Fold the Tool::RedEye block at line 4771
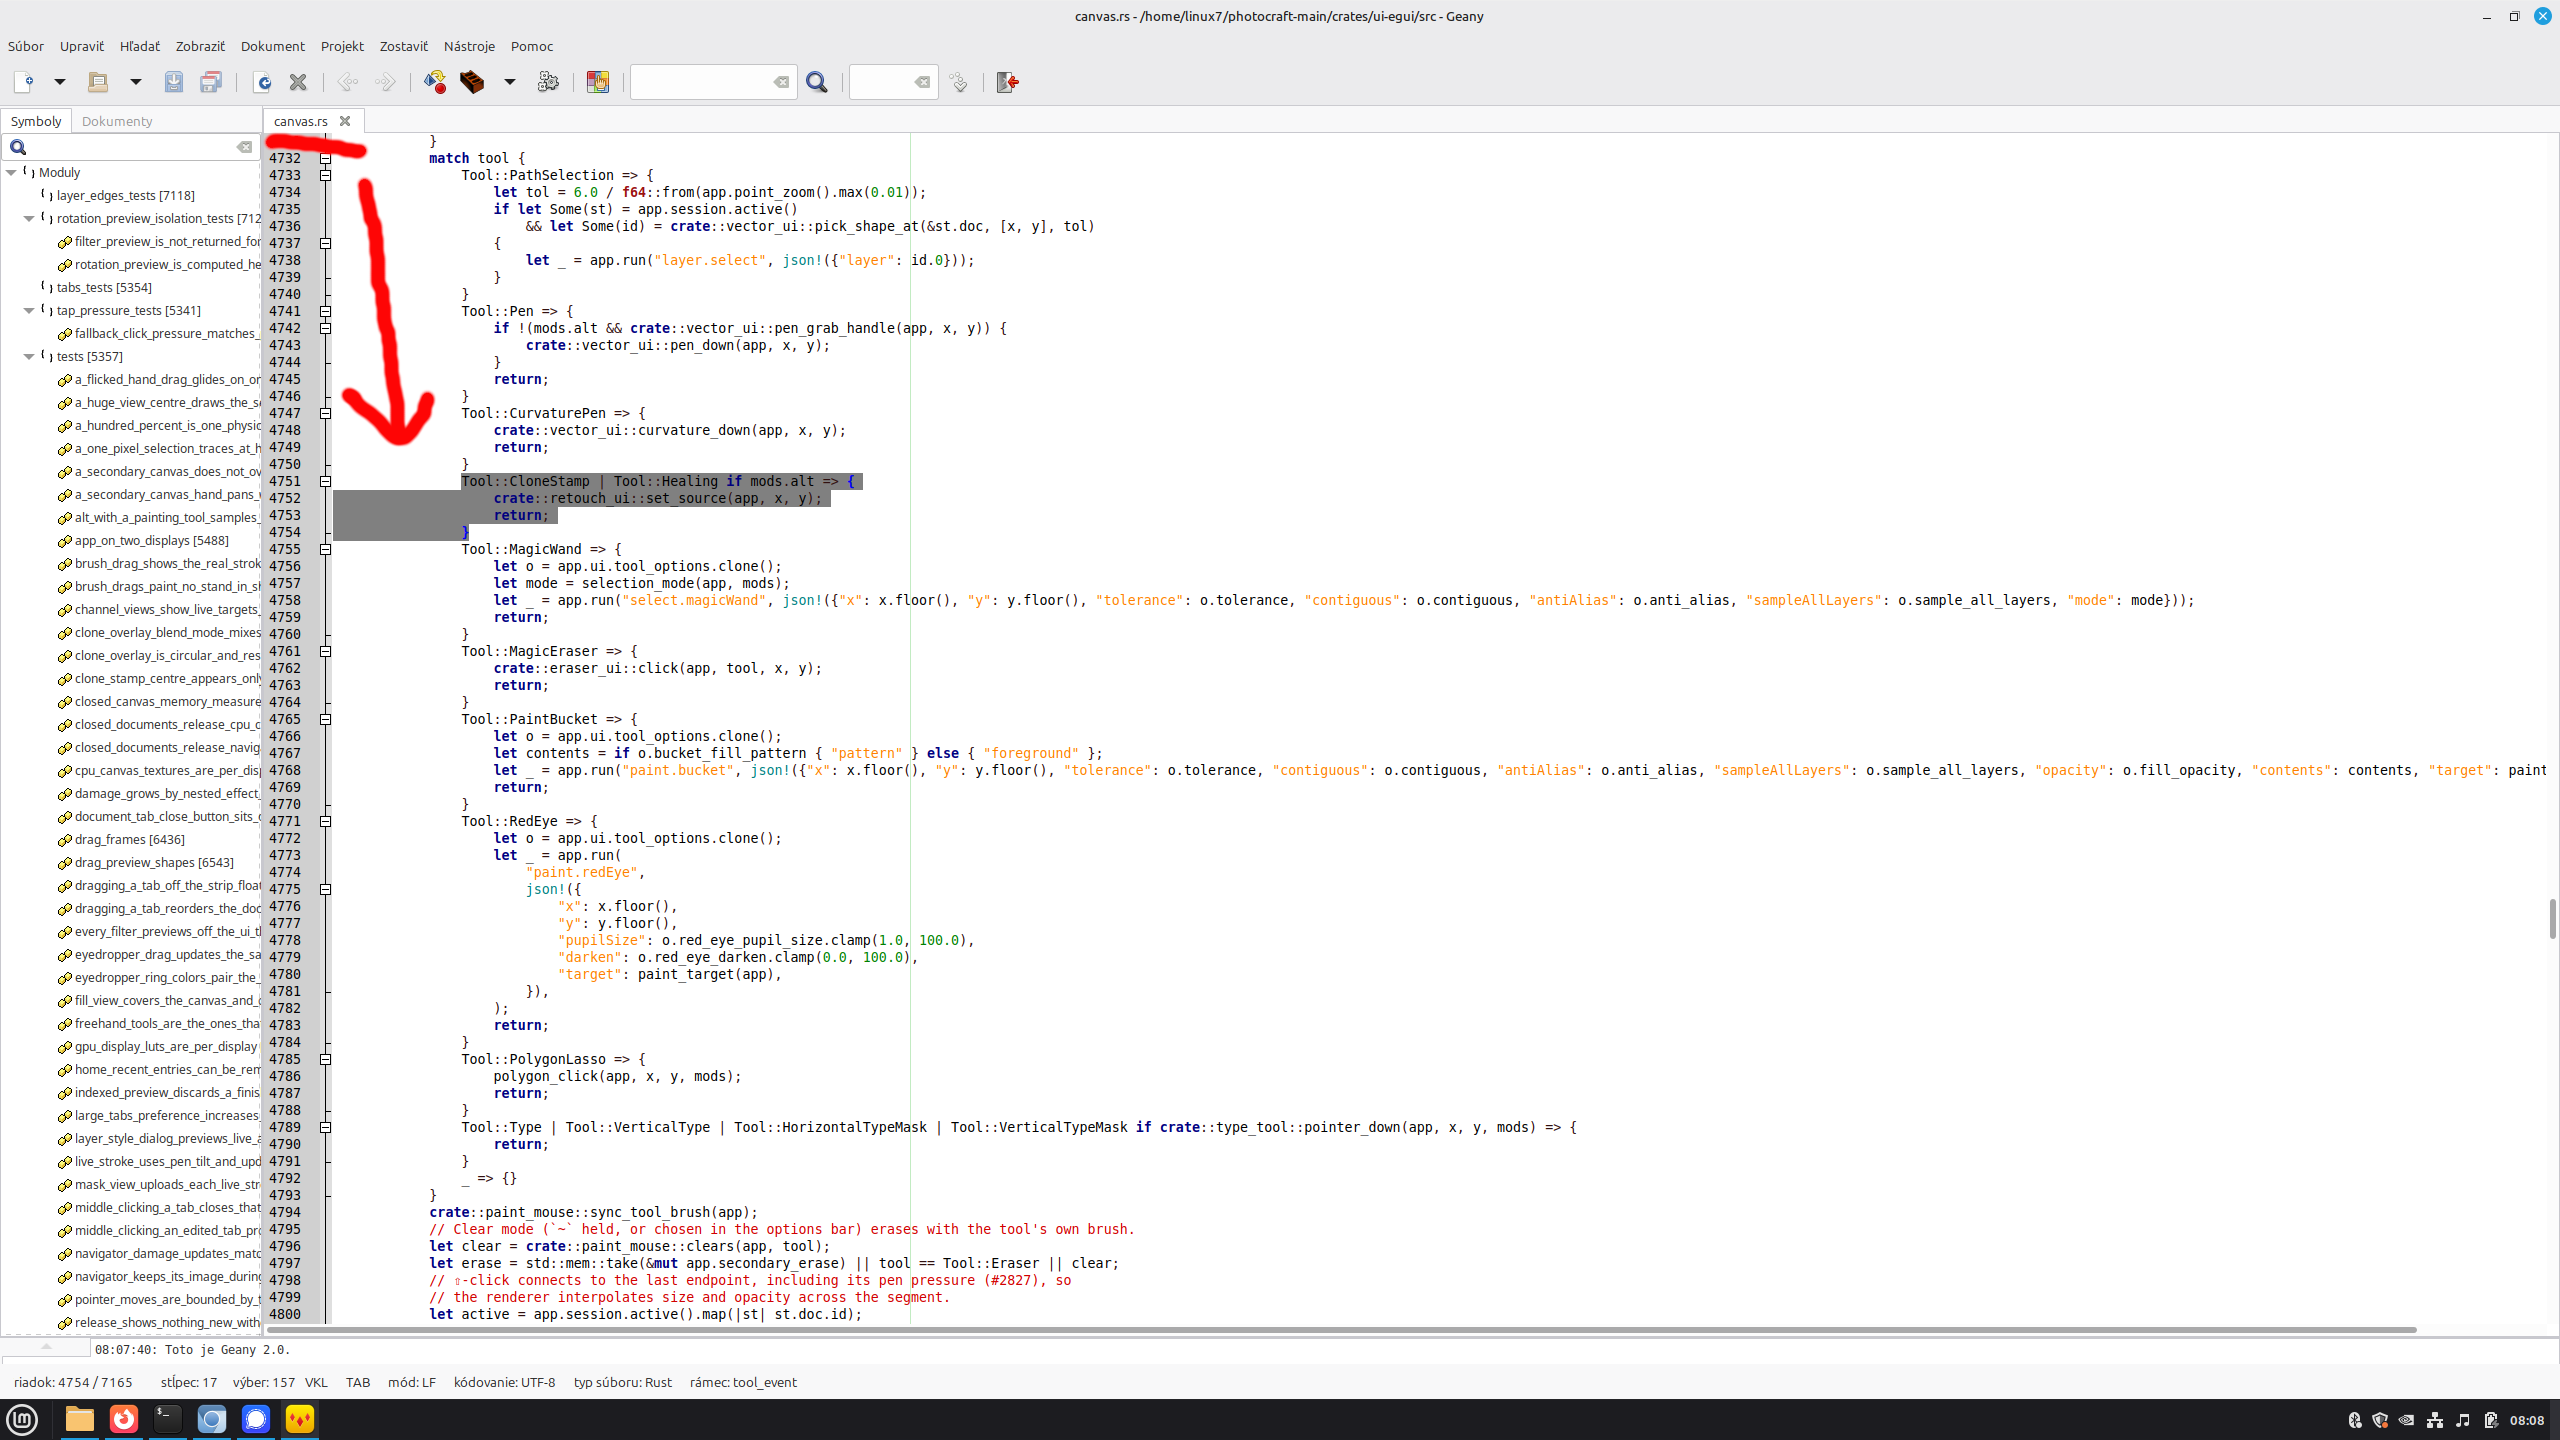 pos(325,821)
